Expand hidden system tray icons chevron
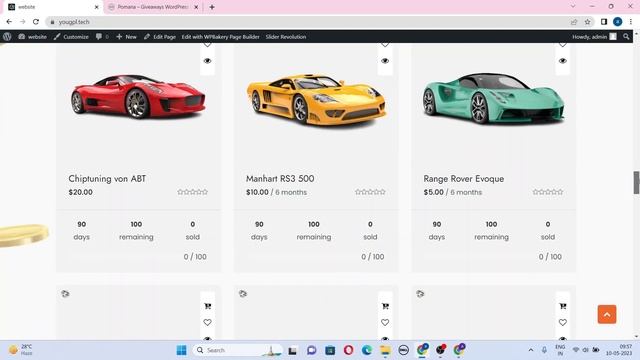 [531, 350]
